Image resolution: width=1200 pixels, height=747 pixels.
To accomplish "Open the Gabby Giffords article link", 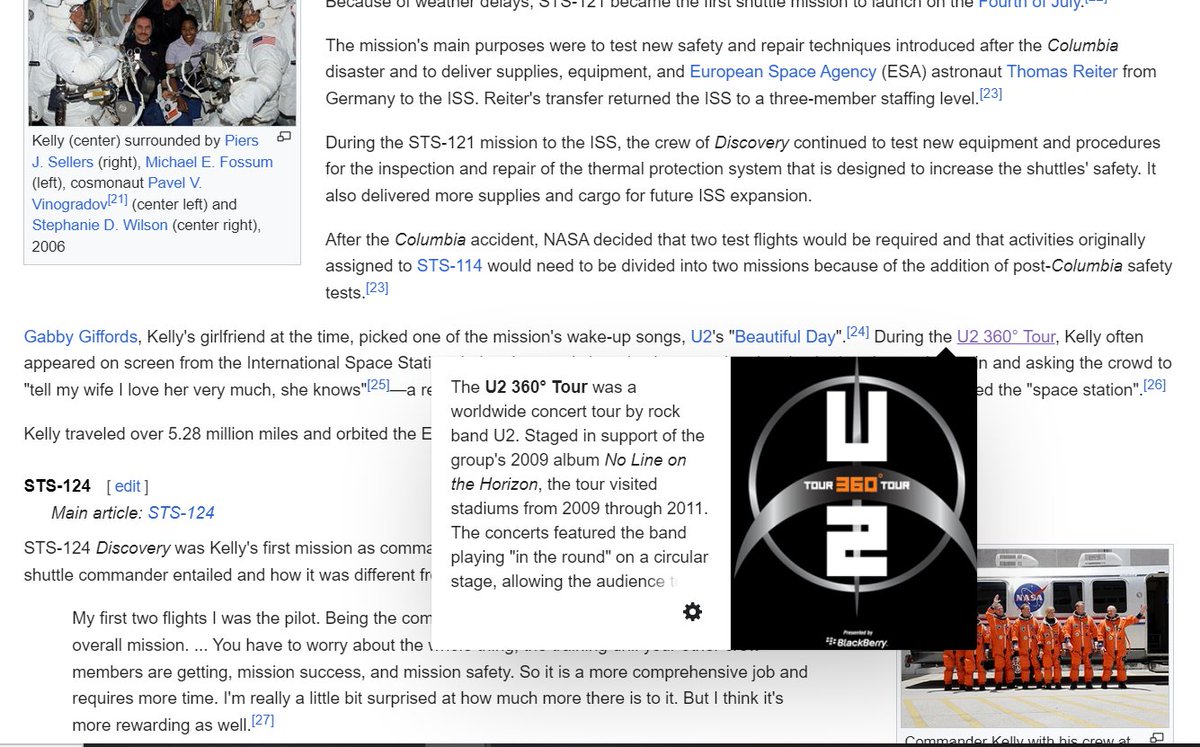I will (81, 336).
